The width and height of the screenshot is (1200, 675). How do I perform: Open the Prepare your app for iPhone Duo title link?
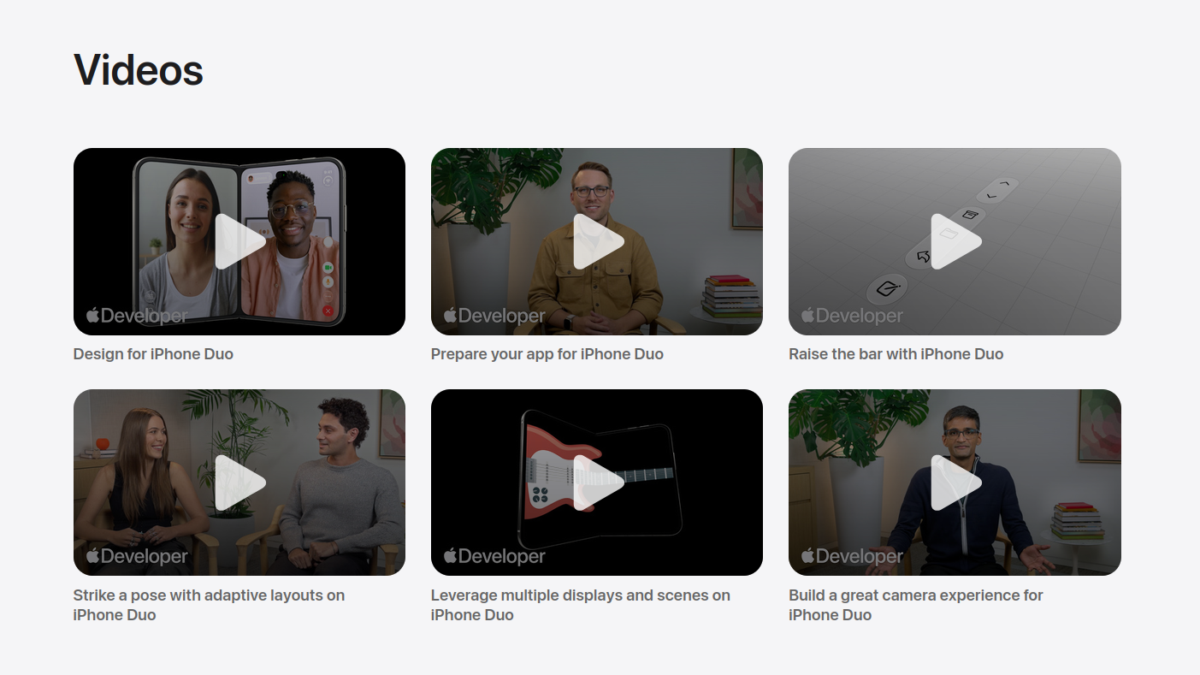point(547,354)
